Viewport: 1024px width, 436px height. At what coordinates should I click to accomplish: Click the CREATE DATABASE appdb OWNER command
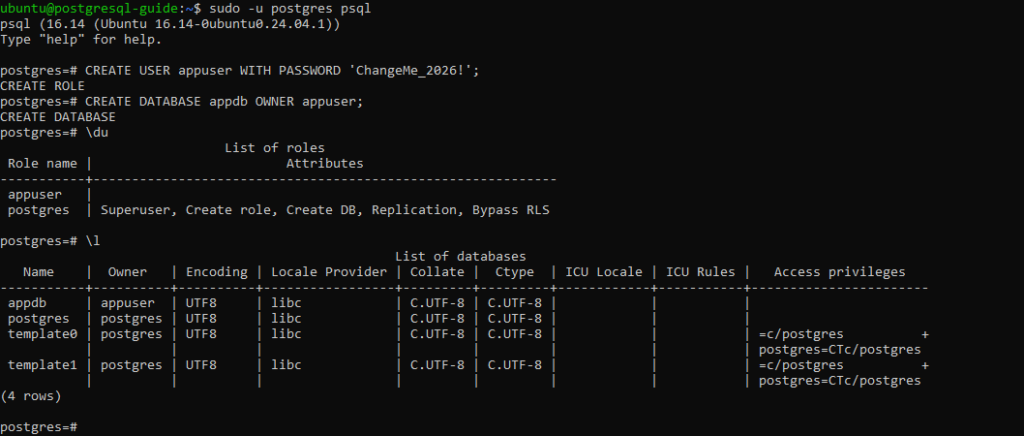tap(224, 102)
